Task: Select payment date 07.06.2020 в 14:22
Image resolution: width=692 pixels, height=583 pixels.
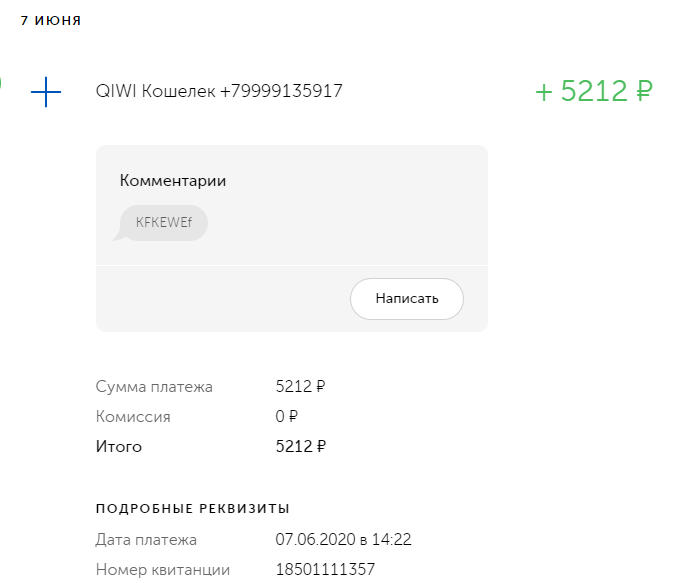Action: coord(343,540)
